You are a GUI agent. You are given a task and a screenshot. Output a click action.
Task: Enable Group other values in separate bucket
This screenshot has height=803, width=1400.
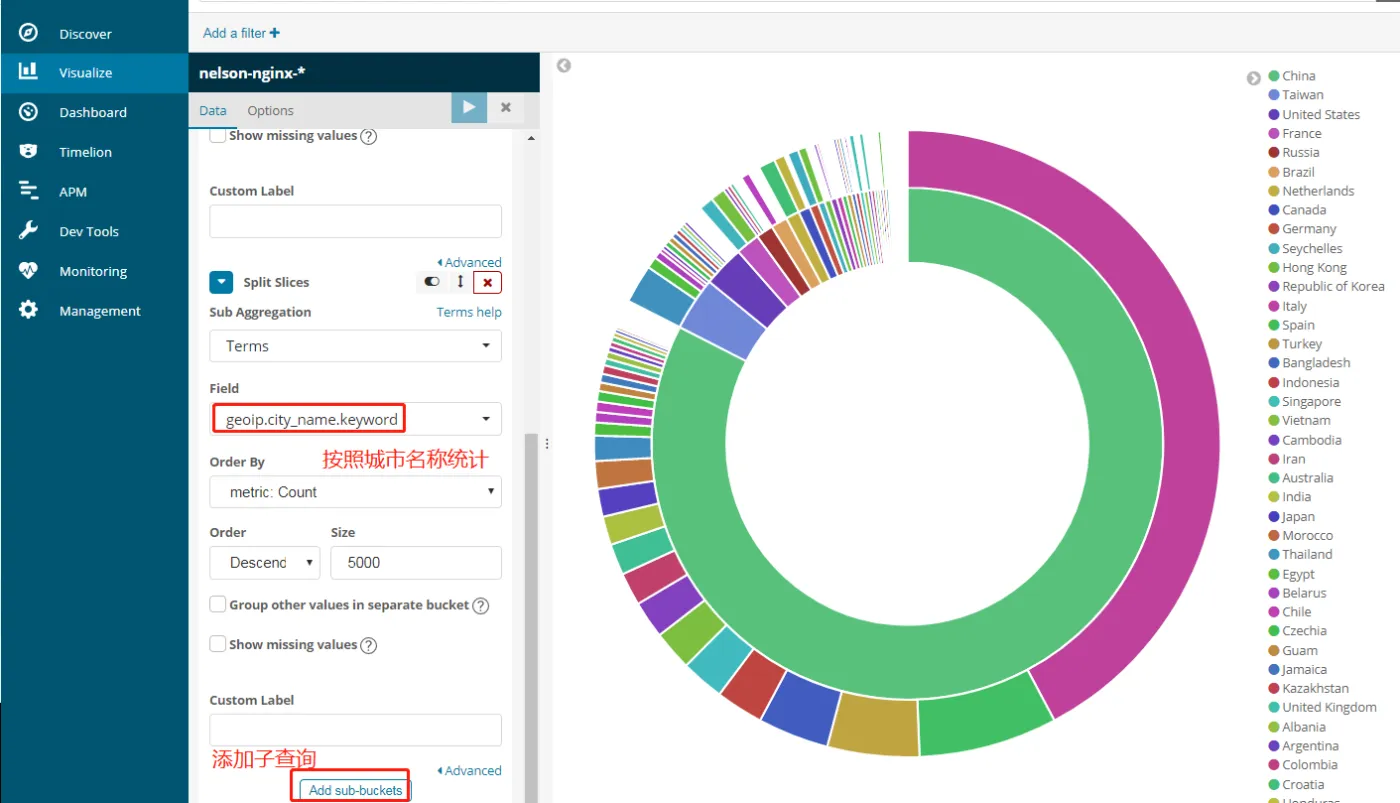tap(217, 604)
